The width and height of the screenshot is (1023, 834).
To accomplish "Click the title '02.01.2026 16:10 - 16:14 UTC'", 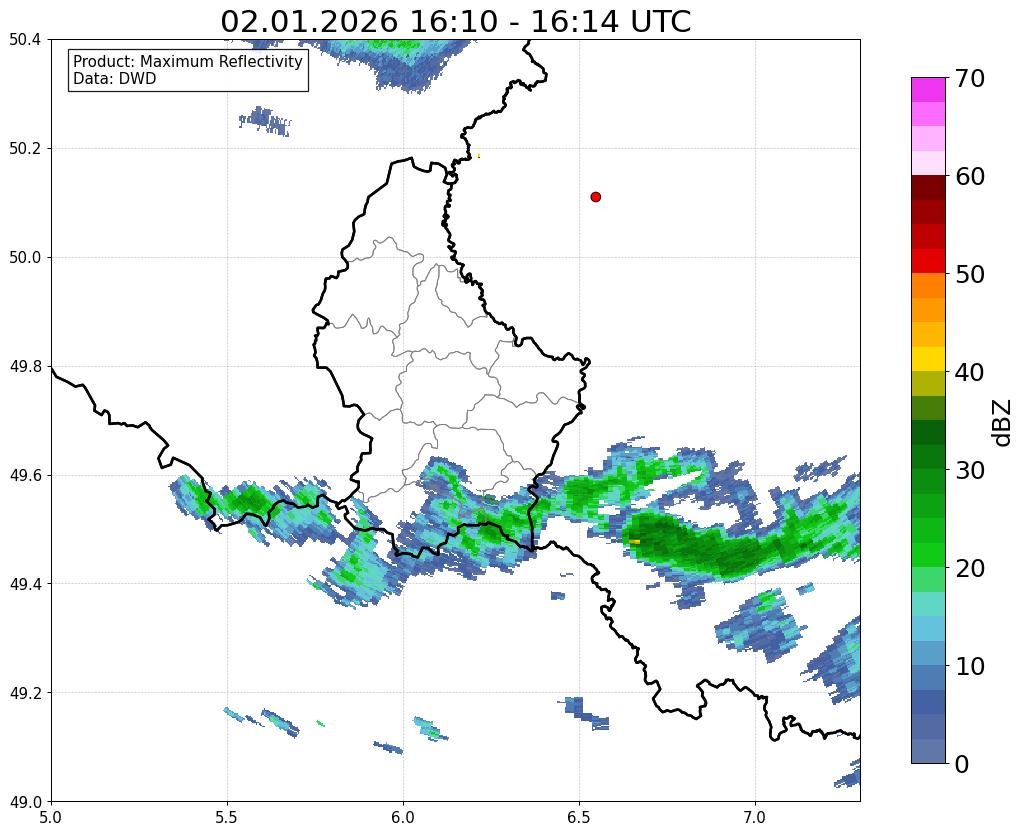I will (455, 22).
